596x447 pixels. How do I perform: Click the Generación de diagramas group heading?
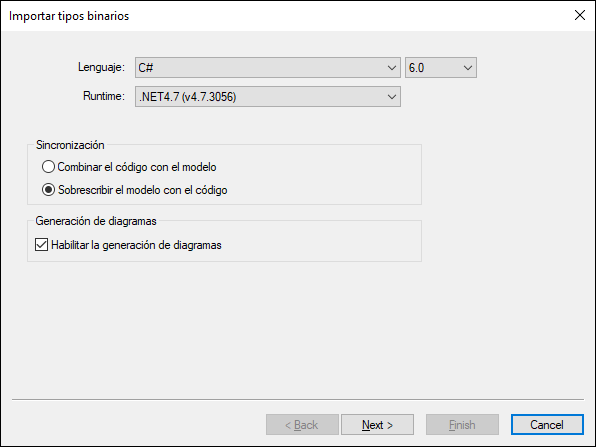[x=96, y=221]
